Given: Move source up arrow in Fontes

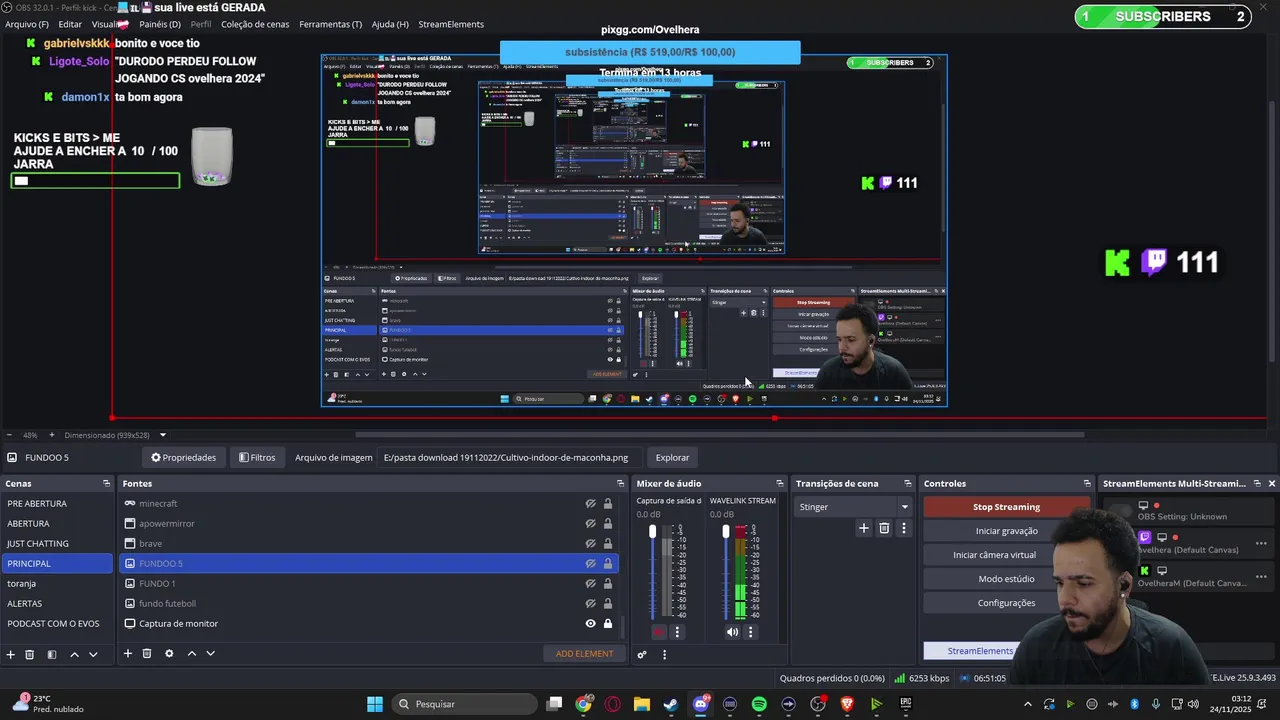Looking at the screenshot, I should (192, 653).
